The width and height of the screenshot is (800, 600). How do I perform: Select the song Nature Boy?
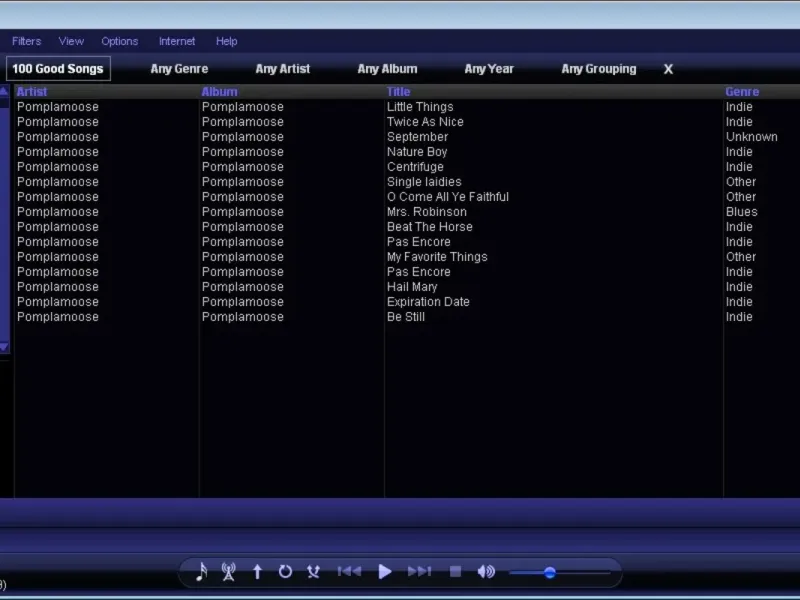pos(417,152)
